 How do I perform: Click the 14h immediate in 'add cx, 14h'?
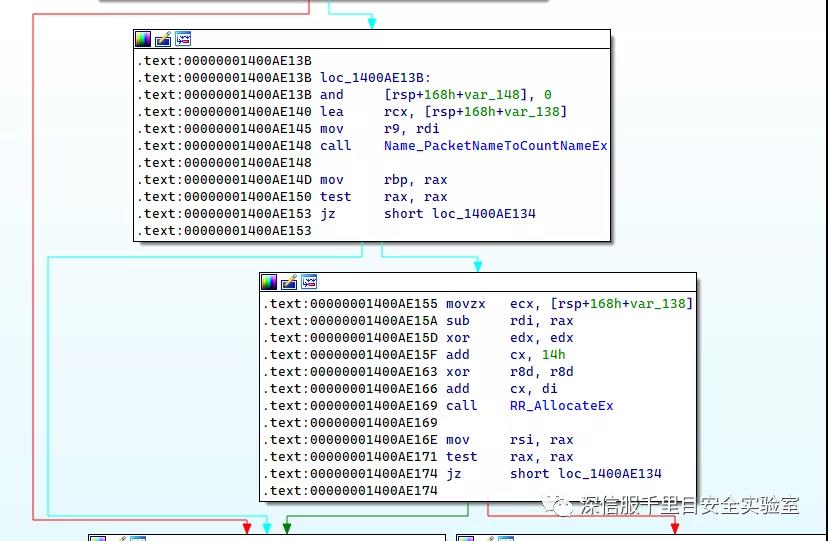point(554,355)
